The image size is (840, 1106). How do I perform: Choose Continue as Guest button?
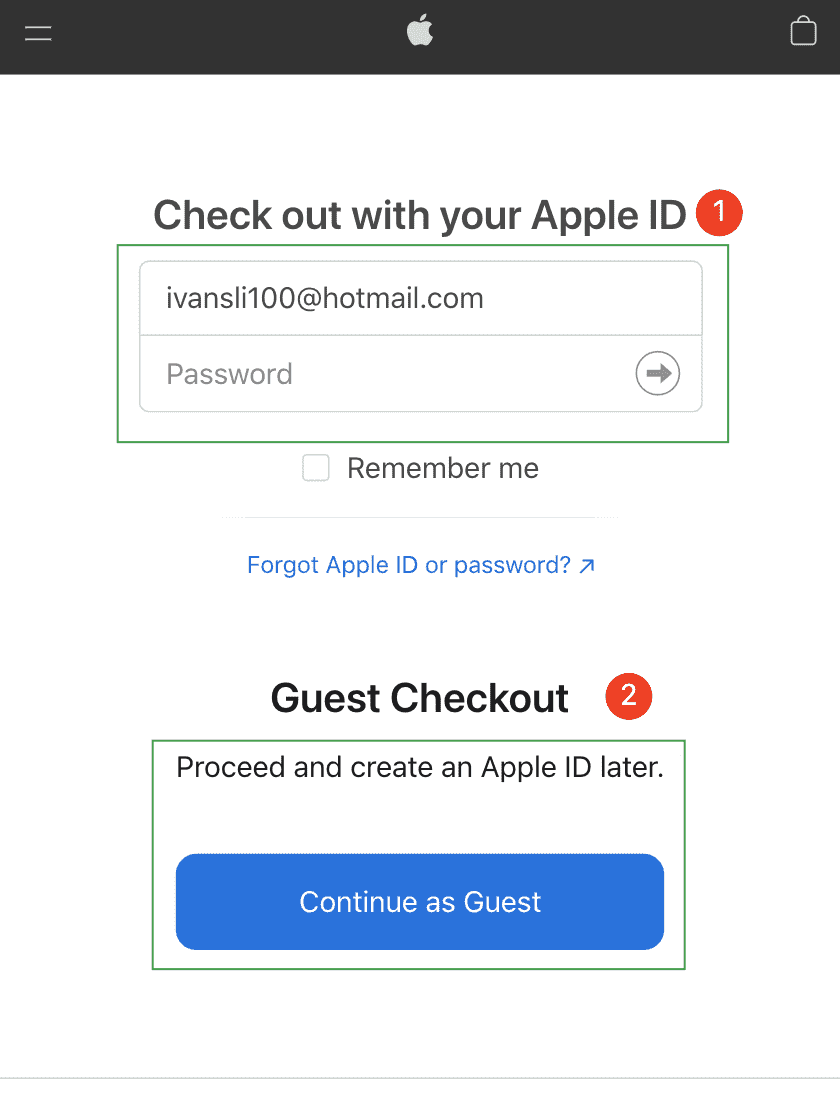(420, 901)
